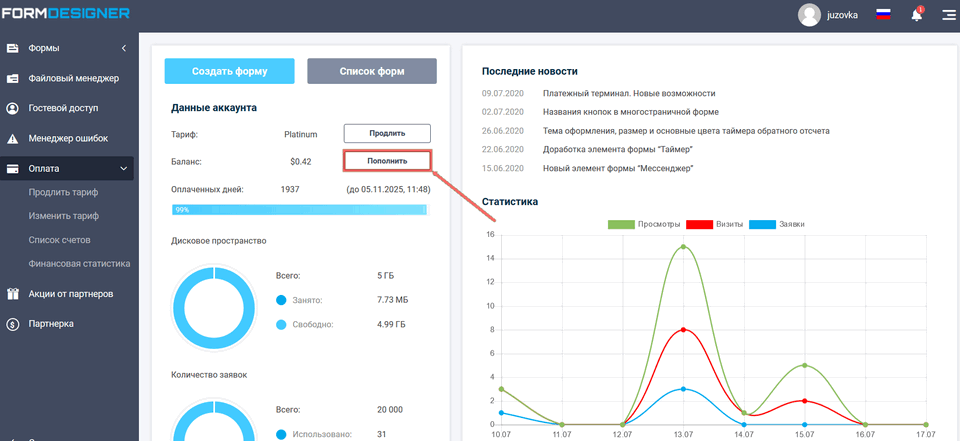Click the Гостевой доступ user icon

pos(13,108)
